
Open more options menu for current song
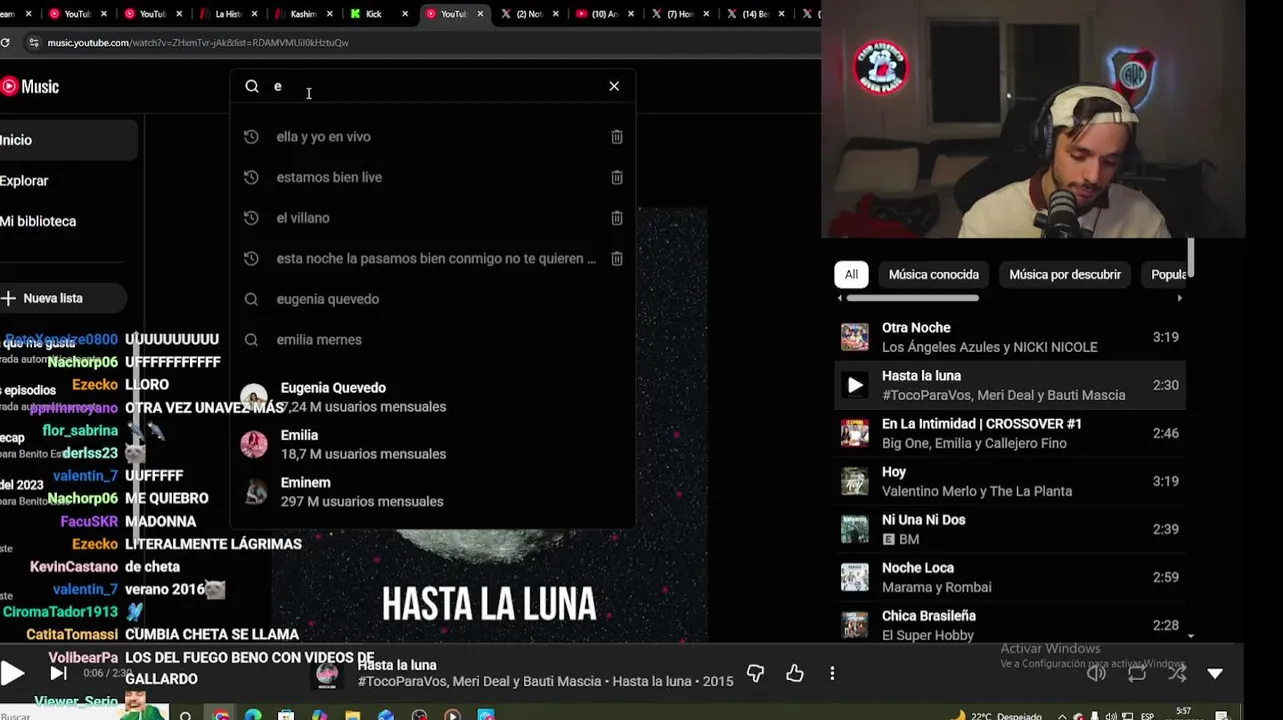[832, 673]
